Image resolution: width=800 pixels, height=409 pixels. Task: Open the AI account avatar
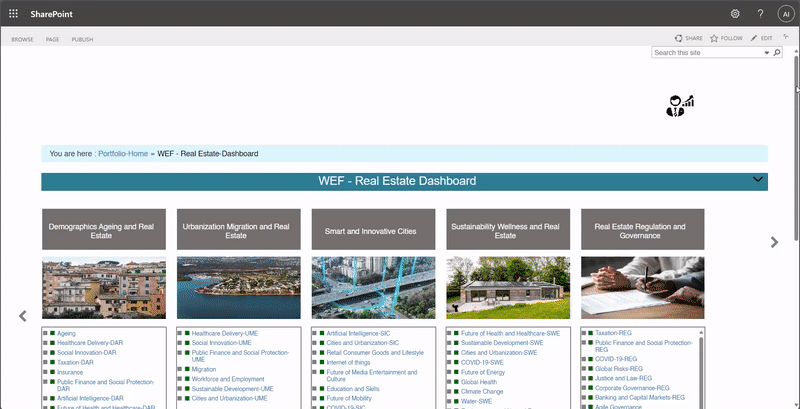786,14
